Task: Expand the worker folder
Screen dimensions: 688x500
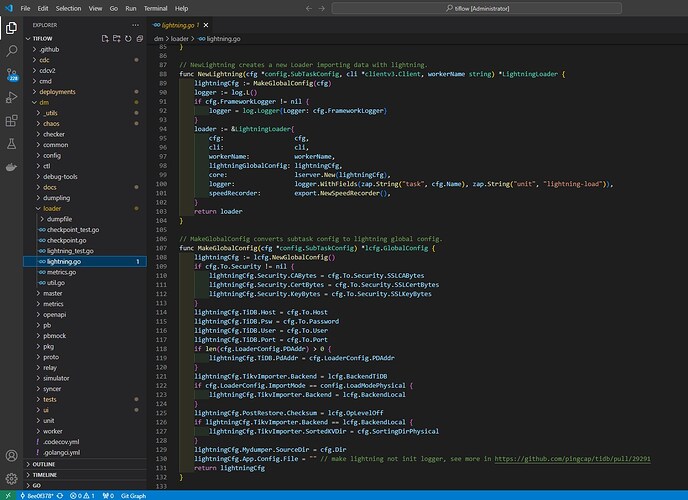Action: click(x=53, y=432)
